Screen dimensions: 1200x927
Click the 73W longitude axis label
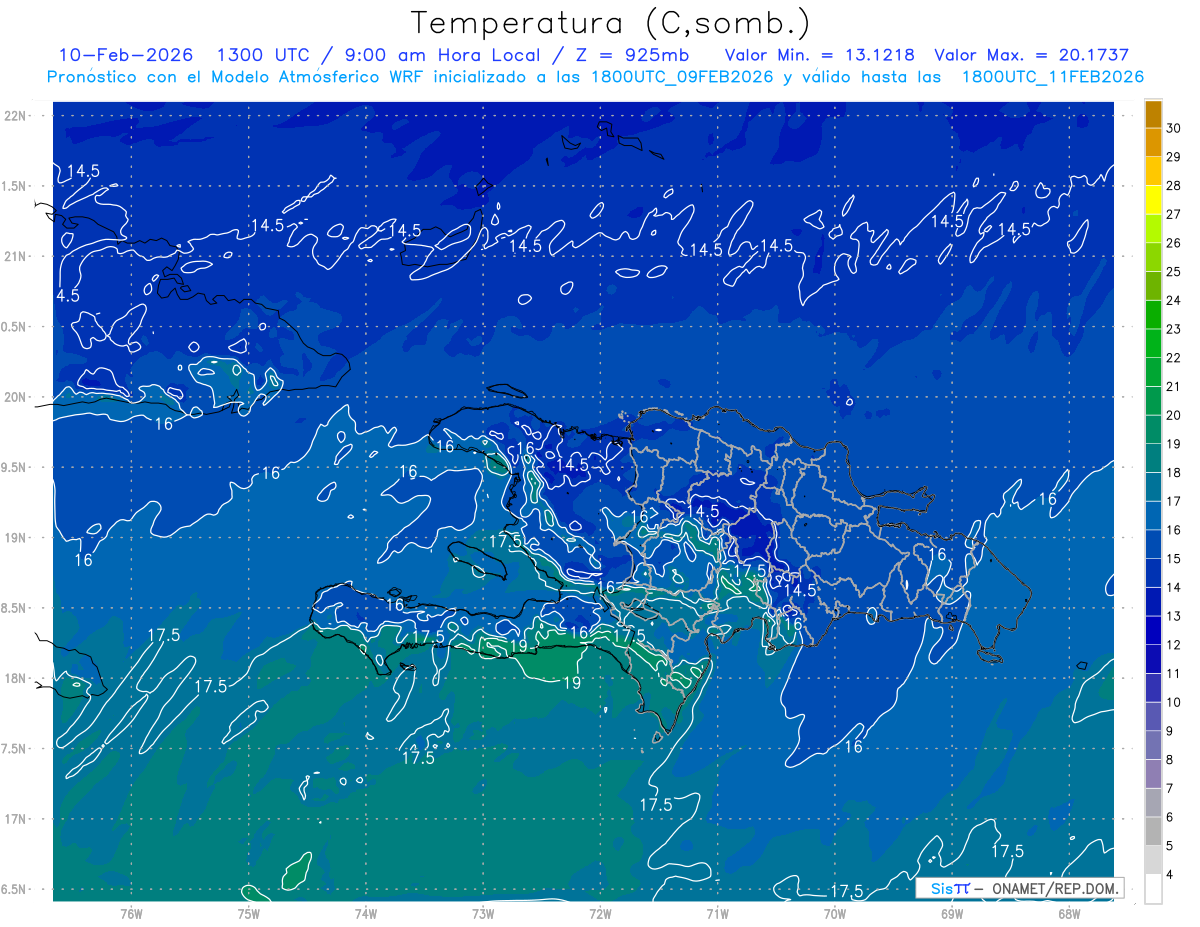tap(483, 914)
